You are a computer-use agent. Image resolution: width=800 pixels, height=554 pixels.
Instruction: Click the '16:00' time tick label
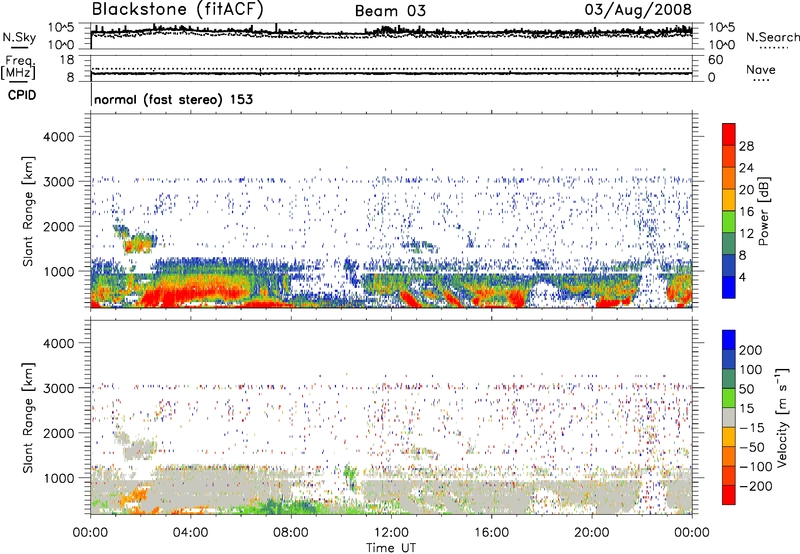(x=491, y=533)
